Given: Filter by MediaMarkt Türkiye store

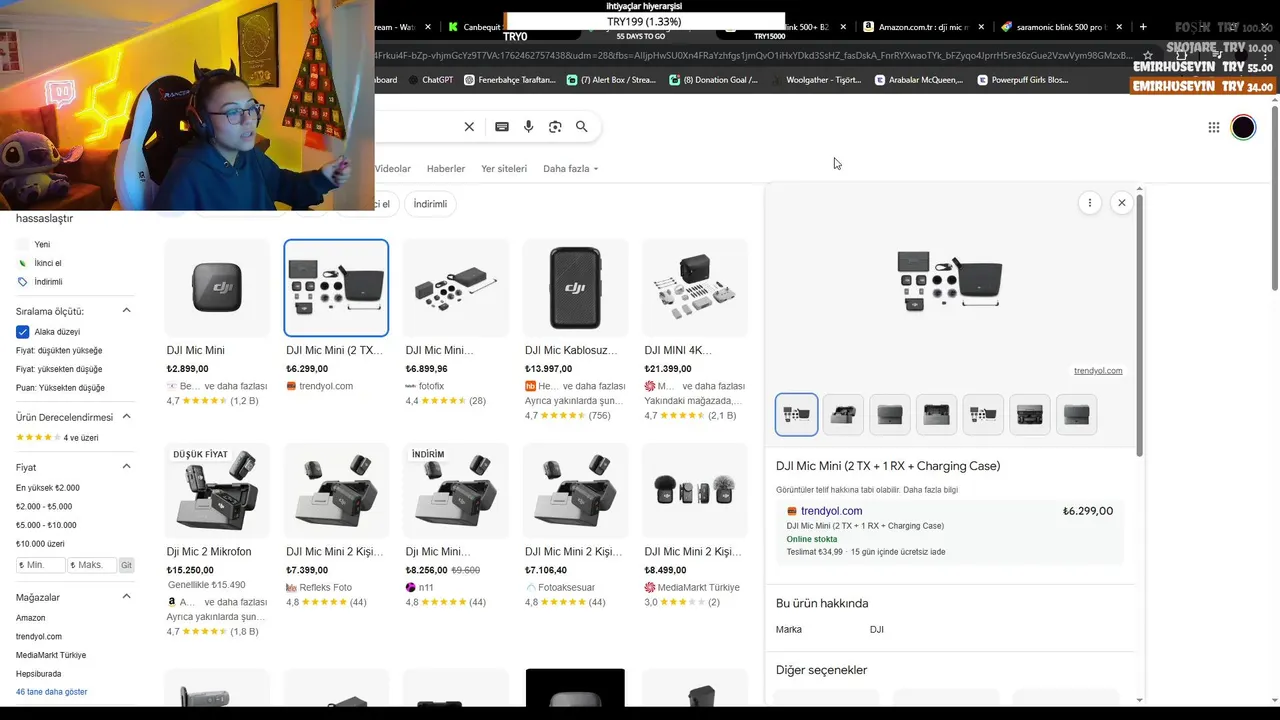Looking at the screenshot, I should click(51, 655).
